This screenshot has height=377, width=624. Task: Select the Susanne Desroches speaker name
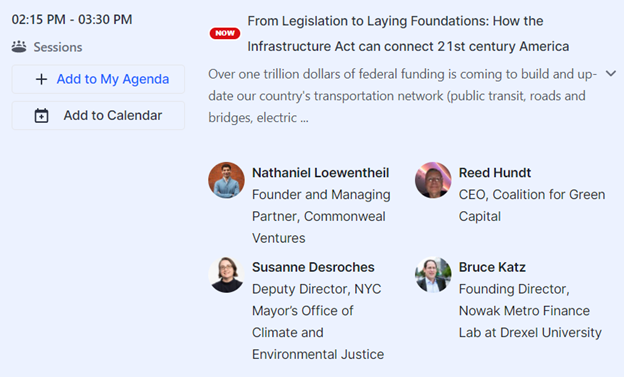tap(313, 267)
